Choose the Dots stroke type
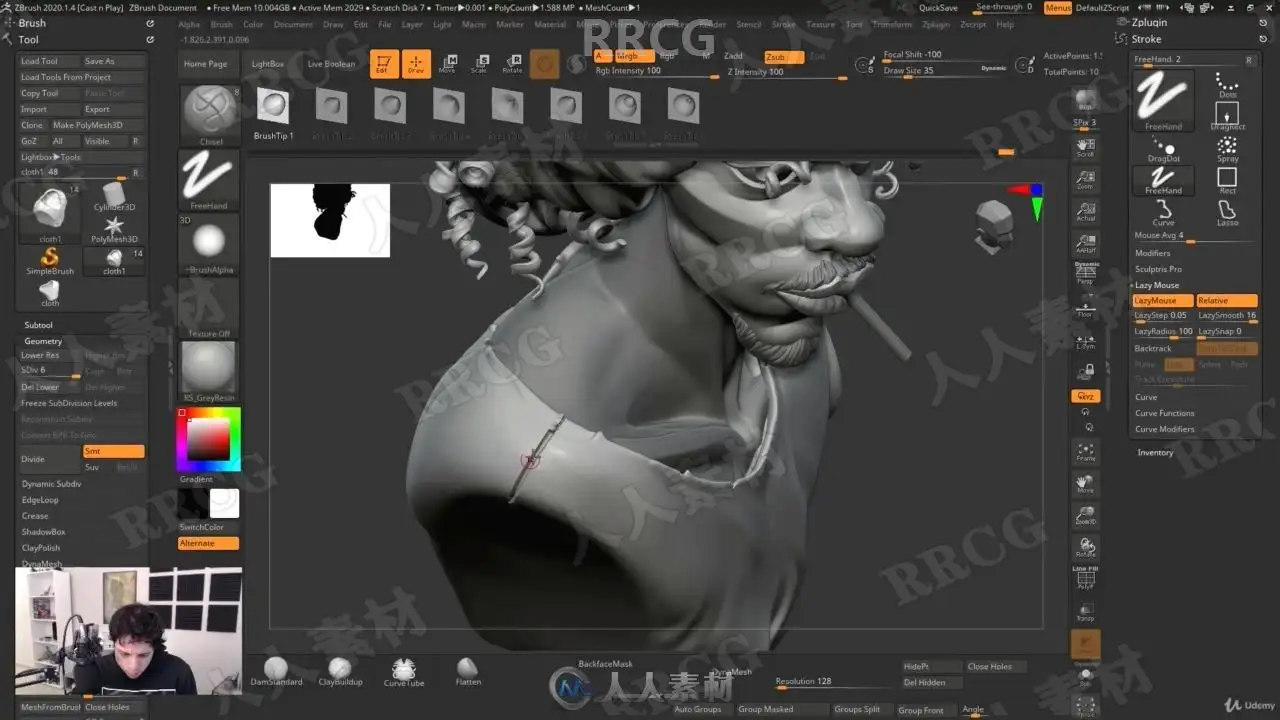Image resolution: width=1280 pixels, height=720 pixels. (1227, 85)
